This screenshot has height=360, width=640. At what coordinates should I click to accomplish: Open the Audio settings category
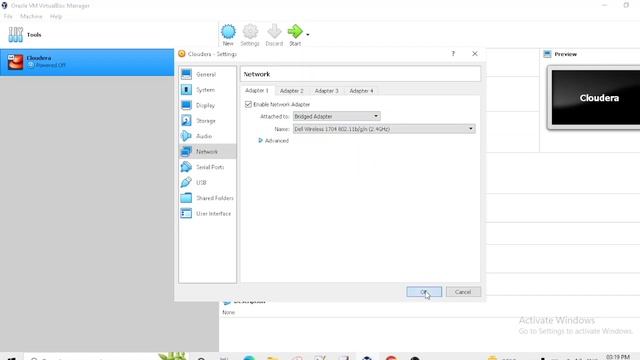207,136
